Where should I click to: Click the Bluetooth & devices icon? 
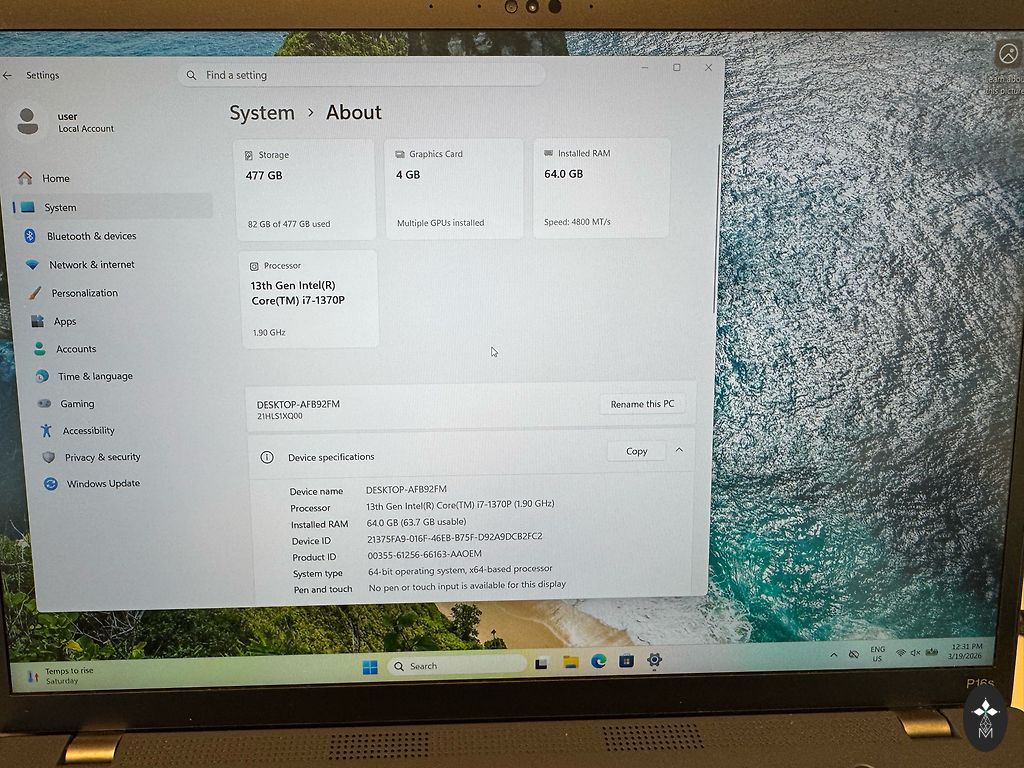(30, 236)
